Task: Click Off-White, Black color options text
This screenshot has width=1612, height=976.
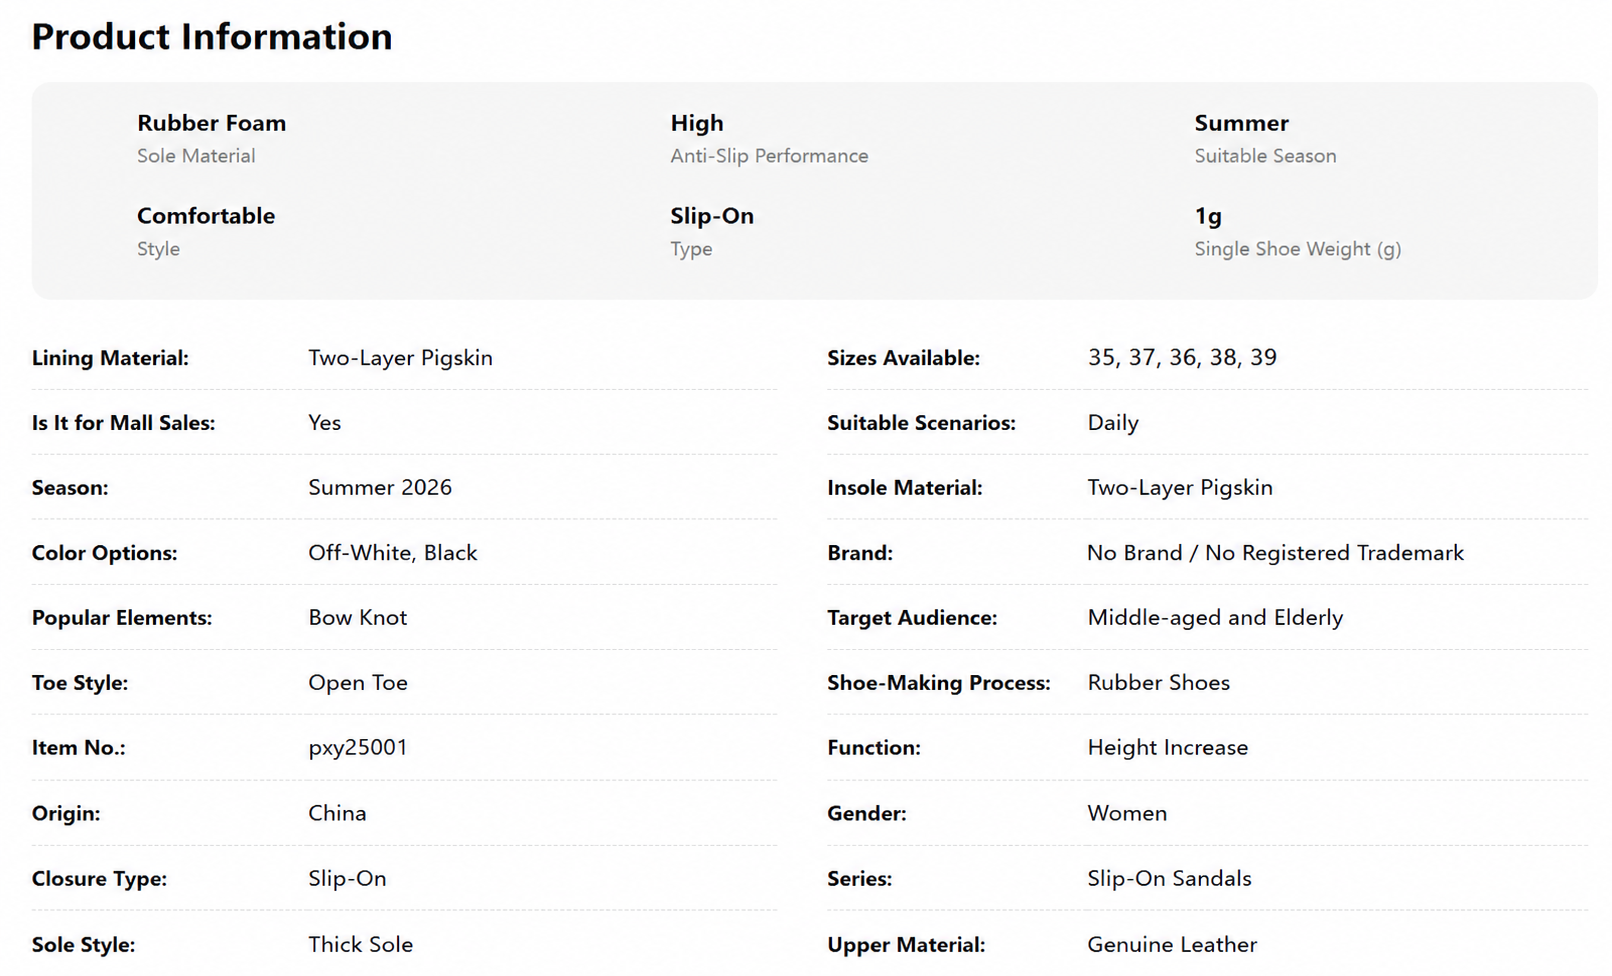Action: (x=393, y=553)
